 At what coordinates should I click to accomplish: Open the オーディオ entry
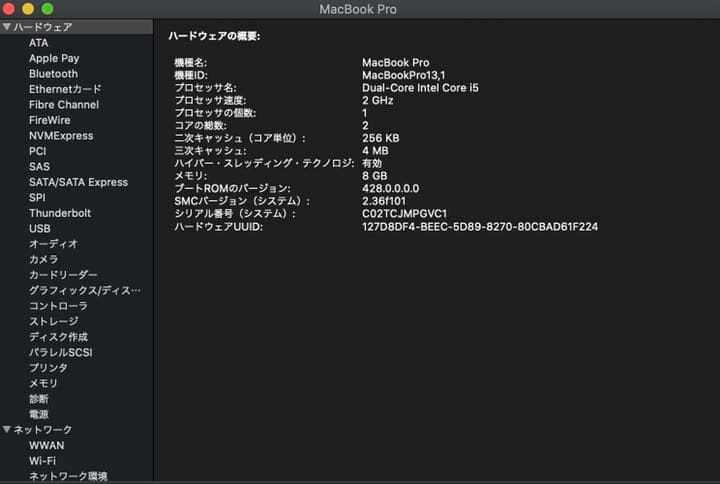coord(53,244)
